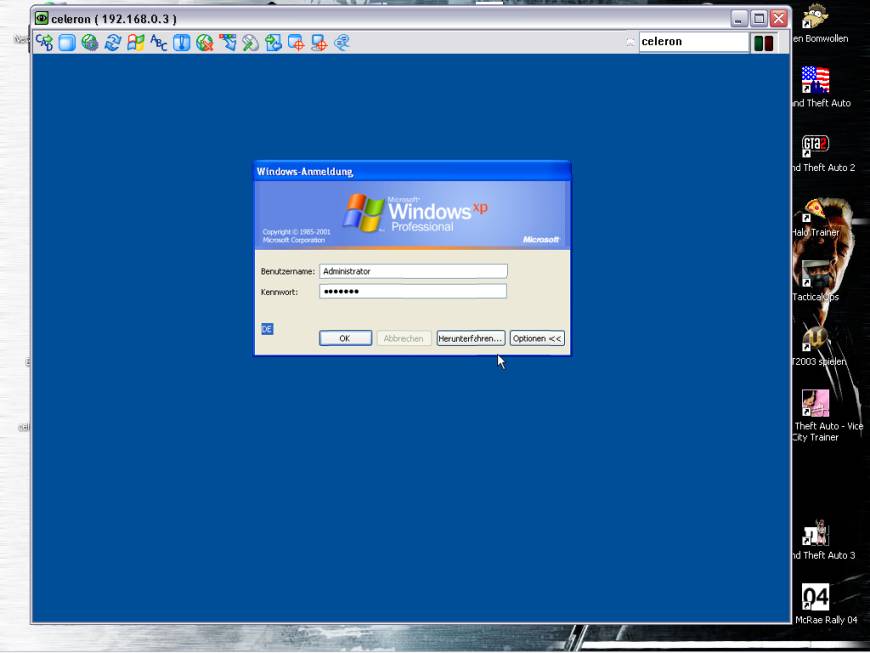The image size is (870, 653).
Task: Toggle remote input and blank monitor icon
Action: pyautogui.click(x=250, y=42)
